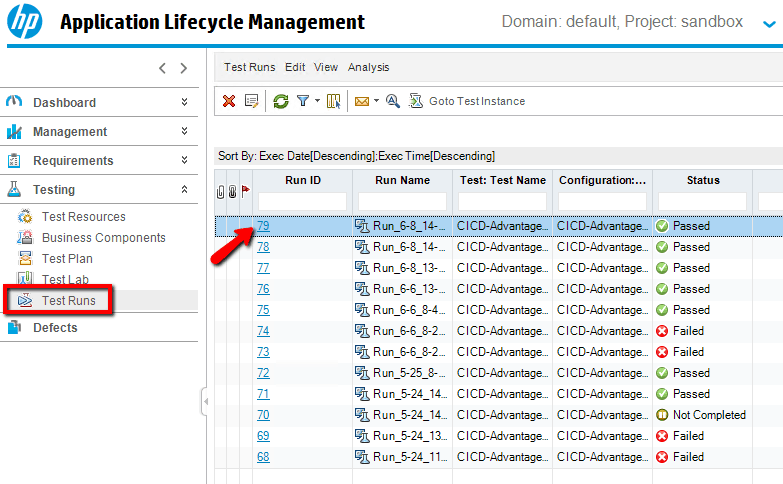Image resolution: width=783 pixels, height=484 pixels.
Task: Collapse sidebar with splitter handle
Action: (205, 401)
